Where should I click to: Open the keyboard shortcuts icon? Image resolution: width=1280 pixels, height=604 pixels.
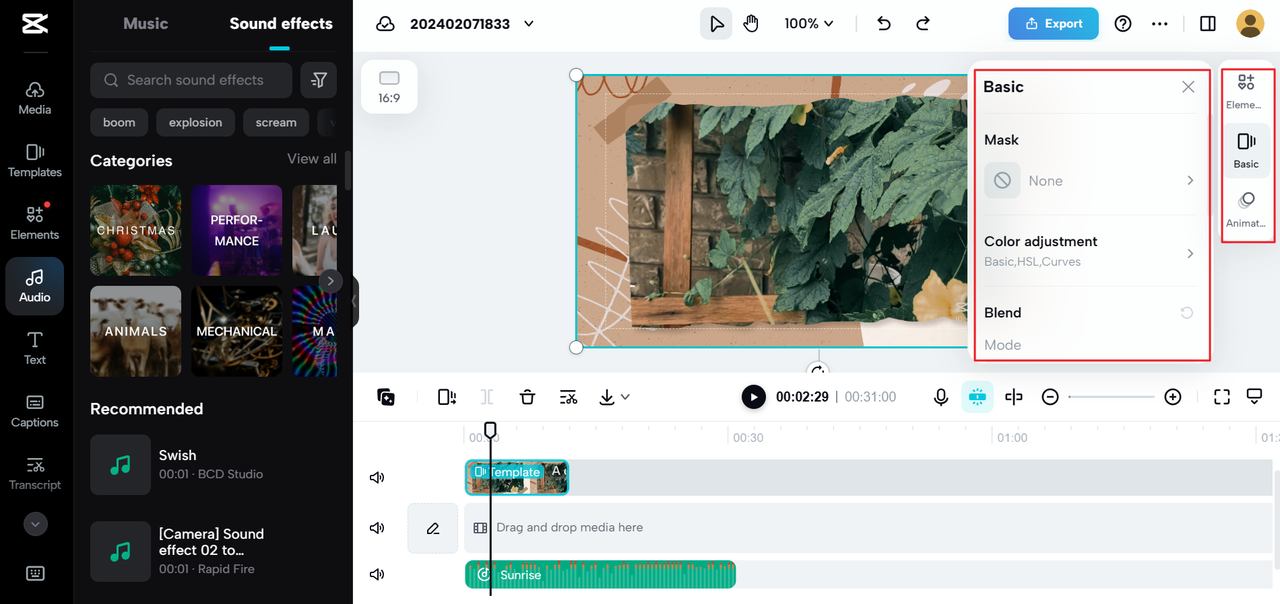(x=35, y=573)
